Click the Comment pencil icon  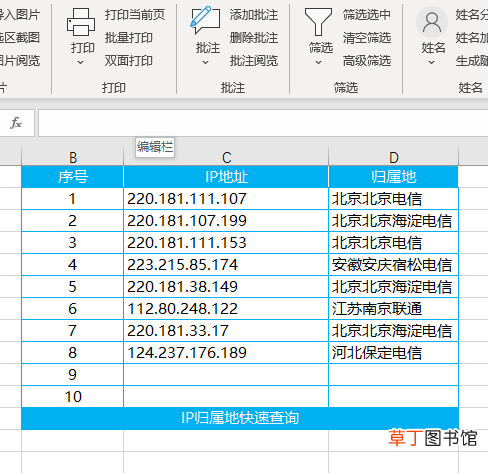pyautogui.click(x=205, y=20)
